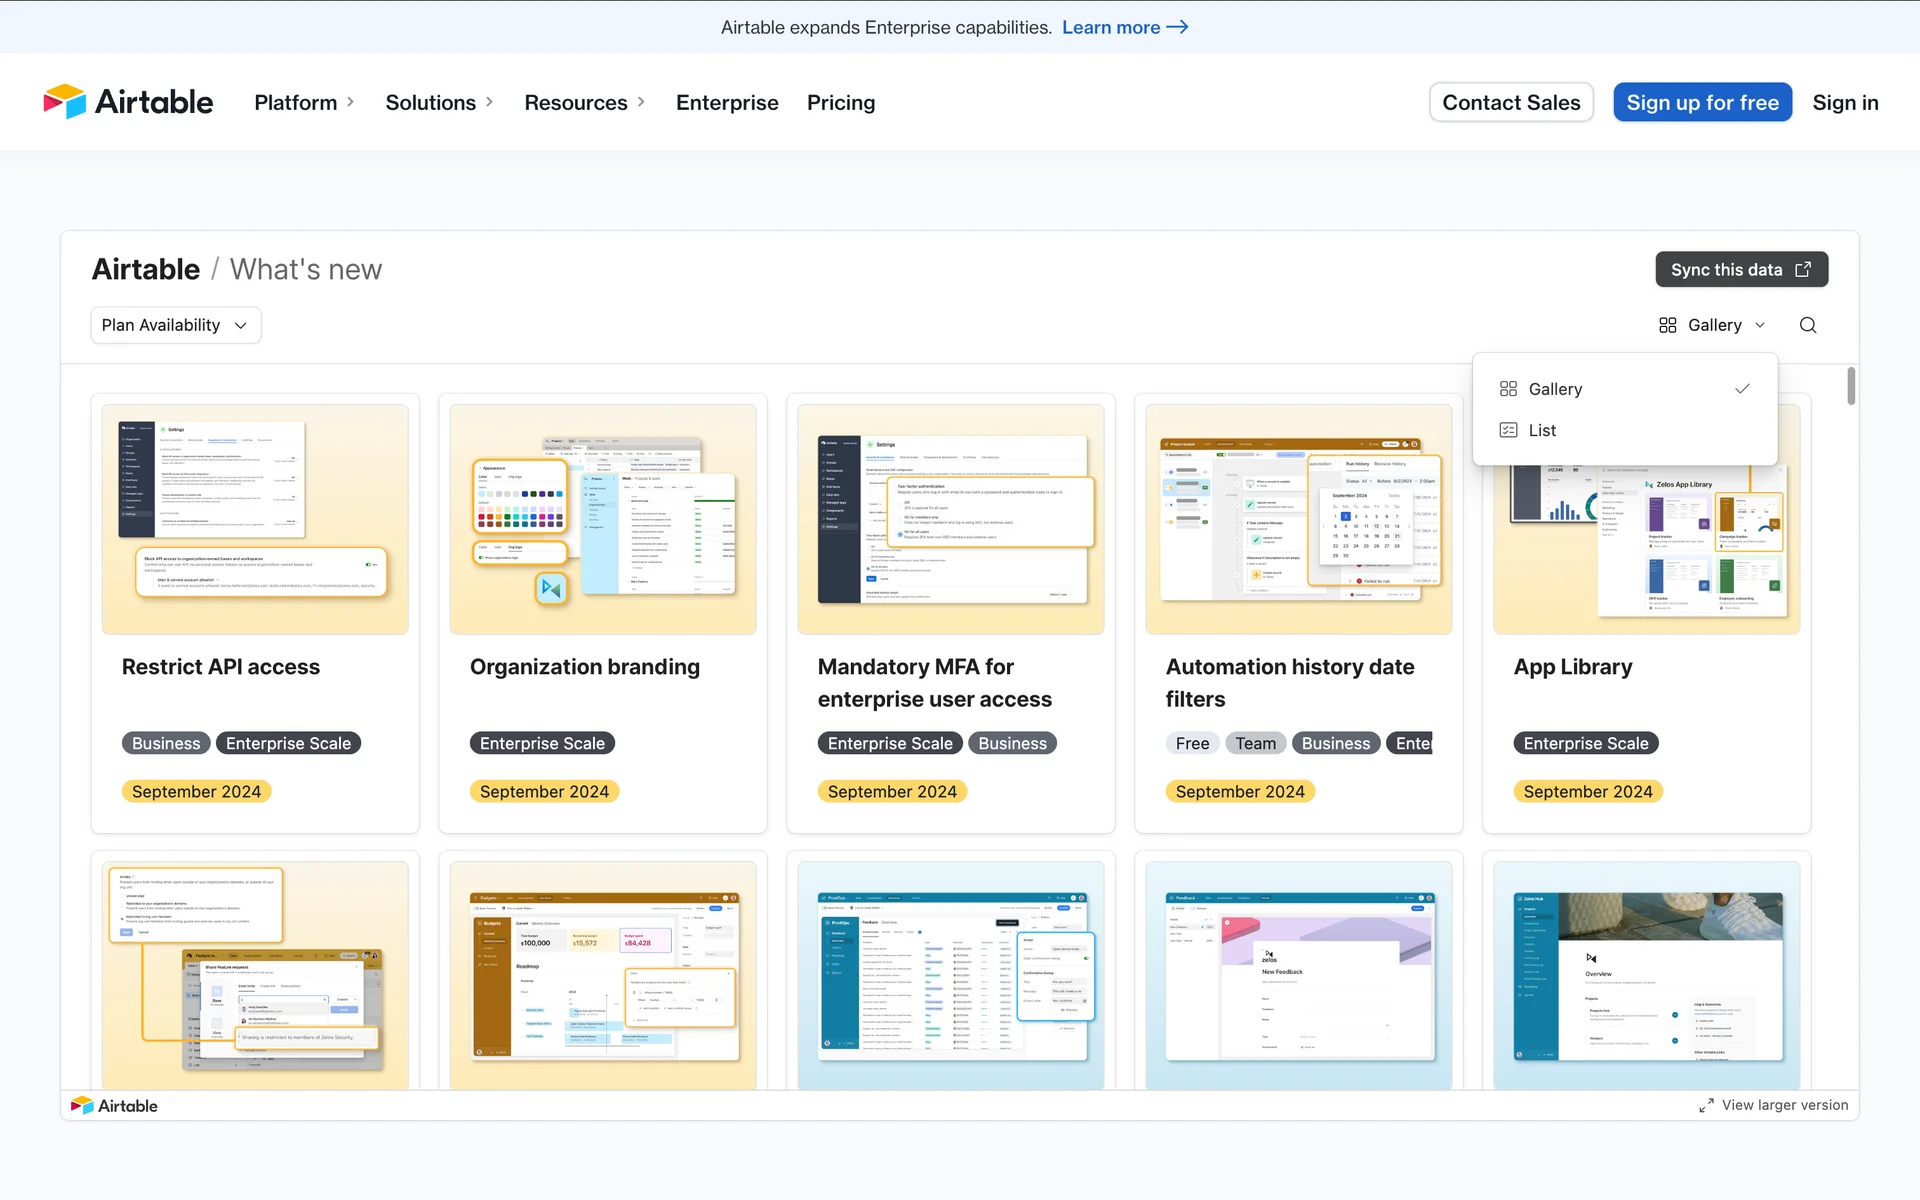Switch to List view option
The width and height of the screenshot is (1920, 1200).
point(1541,430)
